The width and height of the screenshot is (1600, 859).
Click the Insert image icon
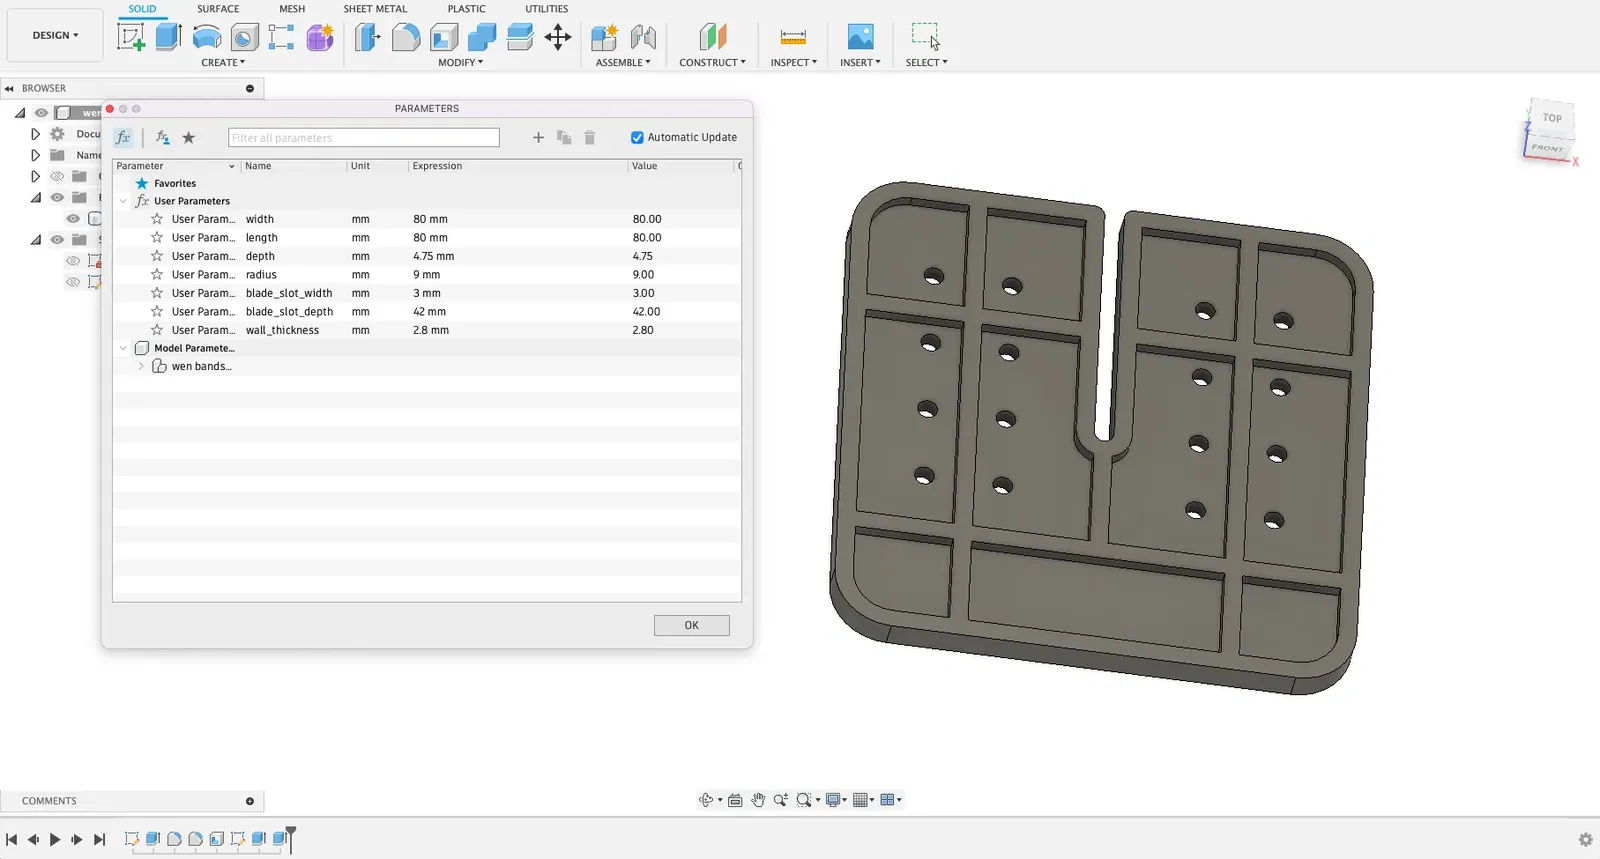860,37
